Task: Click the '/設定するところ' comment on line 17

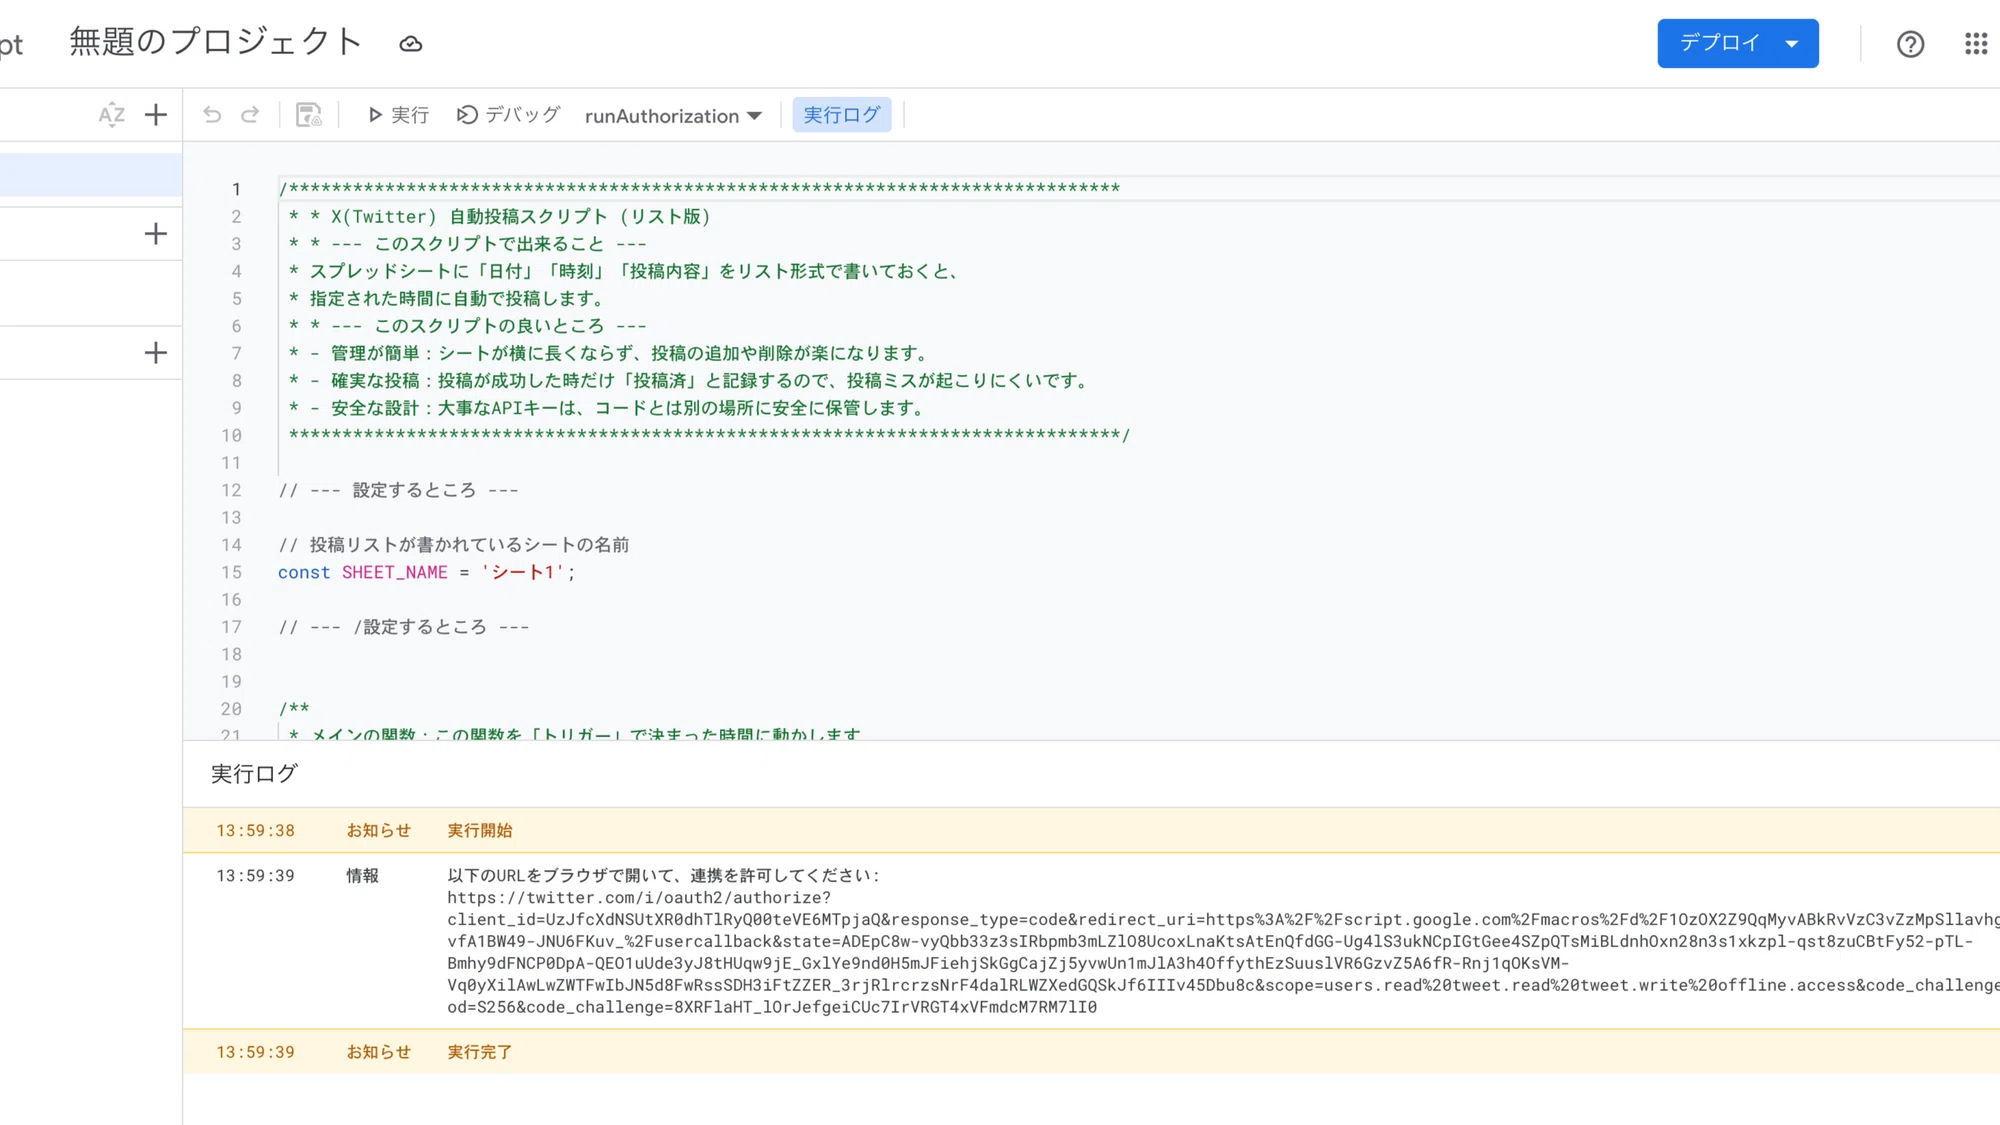Action: [404, 628]
